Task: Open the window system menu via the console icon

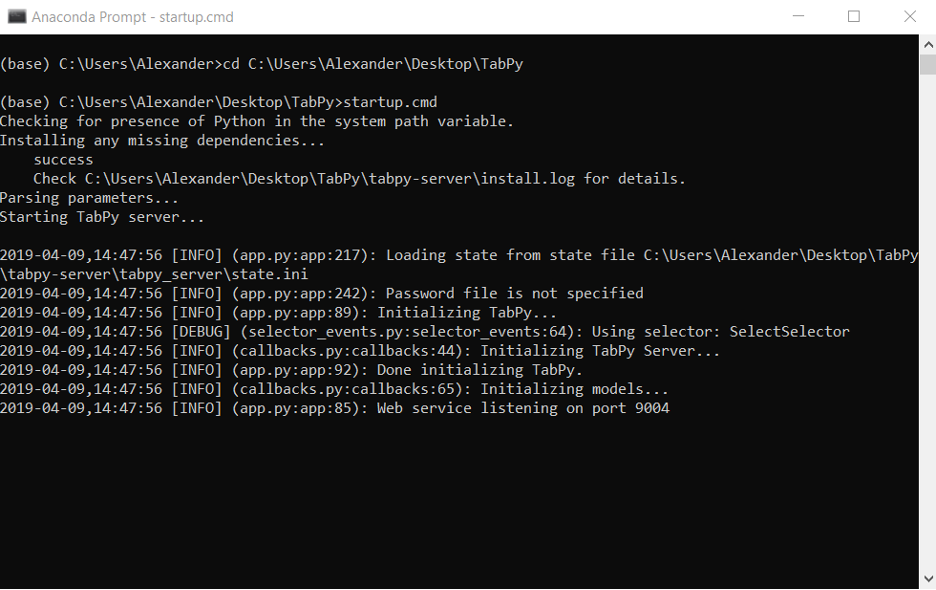Action: point(16,17)
